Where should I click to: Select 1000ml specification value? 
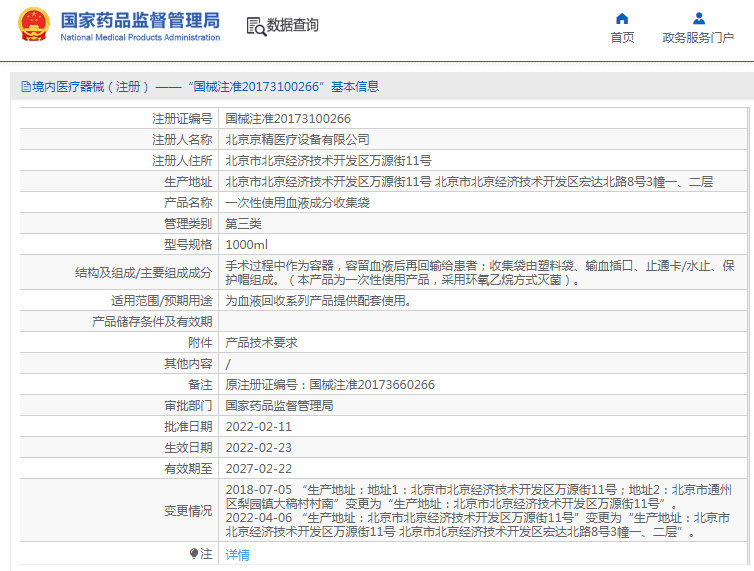point(247,245)
